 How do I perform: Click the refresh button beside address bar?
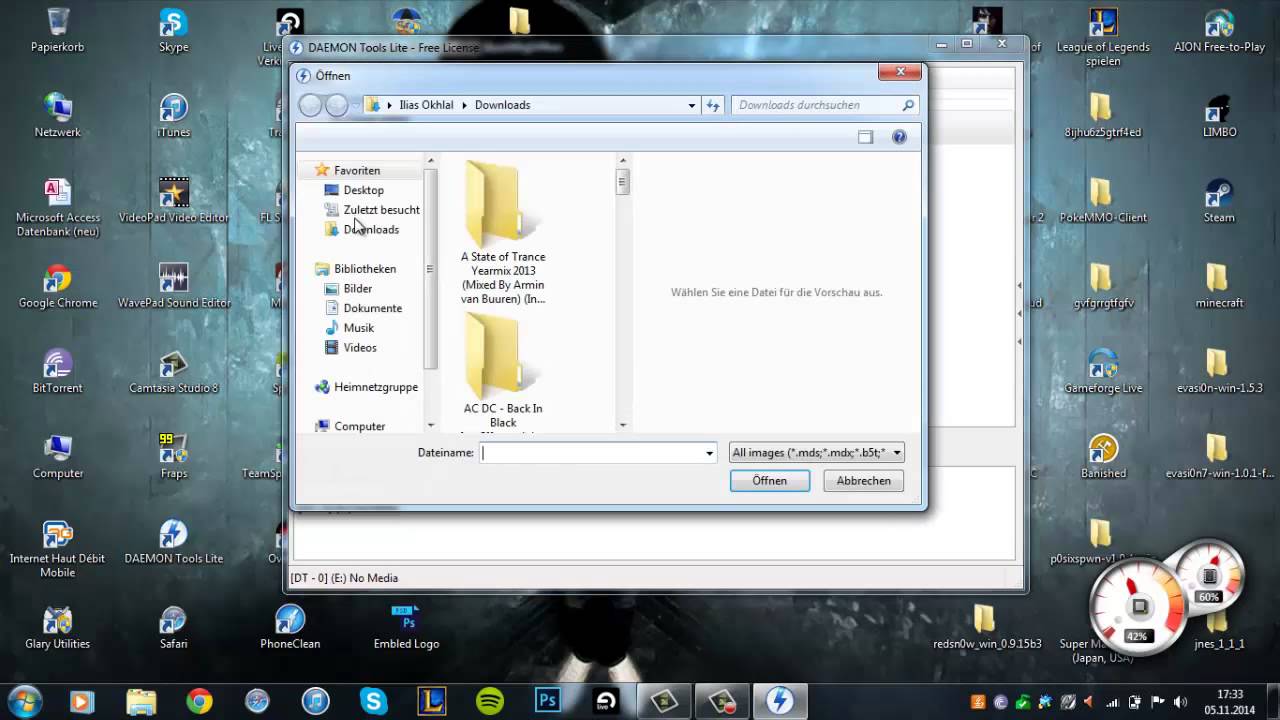point(713,105)
